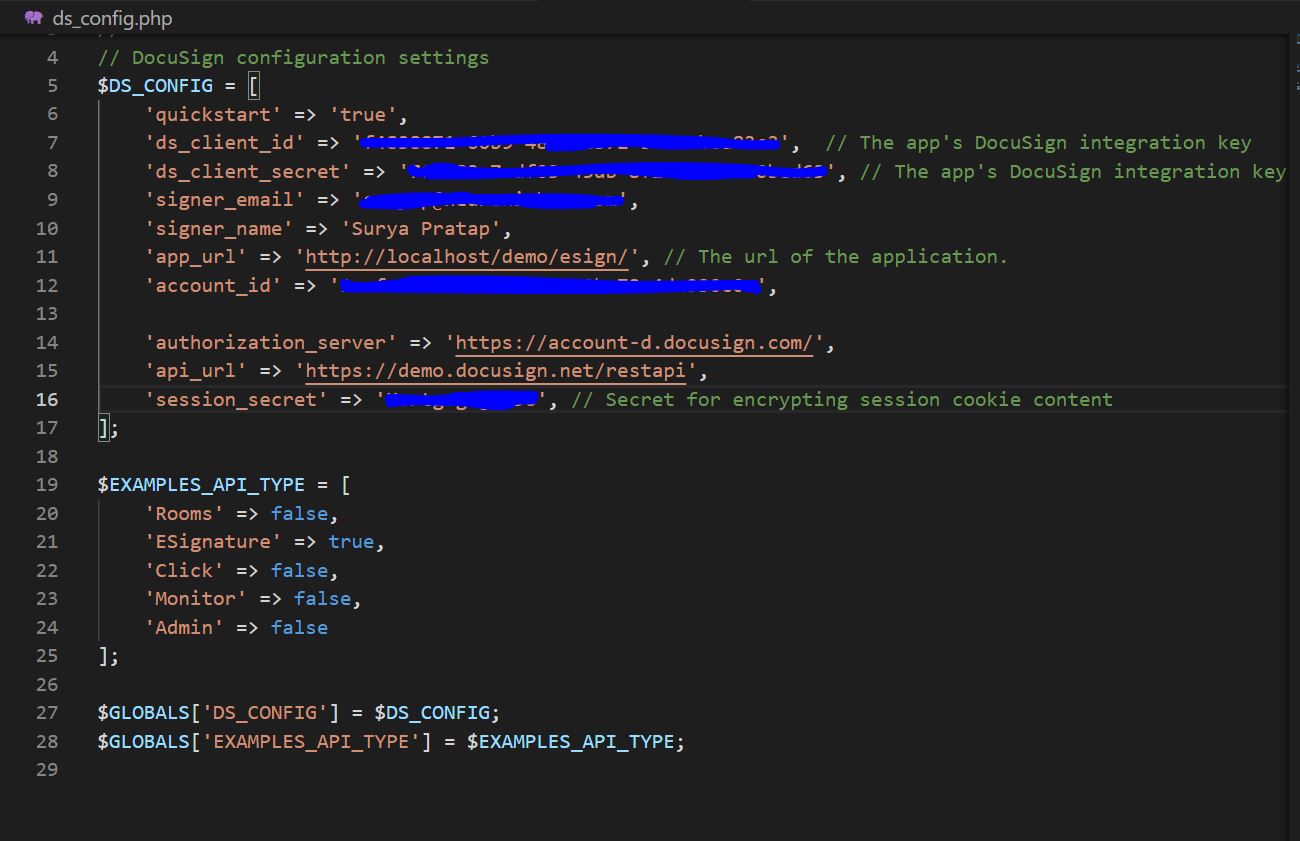Click the 'signer_name' key text

pos(219,229)
